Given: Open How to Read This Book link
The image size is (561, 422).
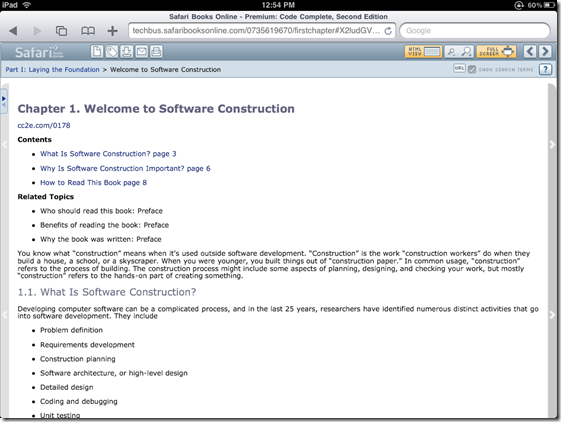Looking at the screenshot, I should click(93, 183).
